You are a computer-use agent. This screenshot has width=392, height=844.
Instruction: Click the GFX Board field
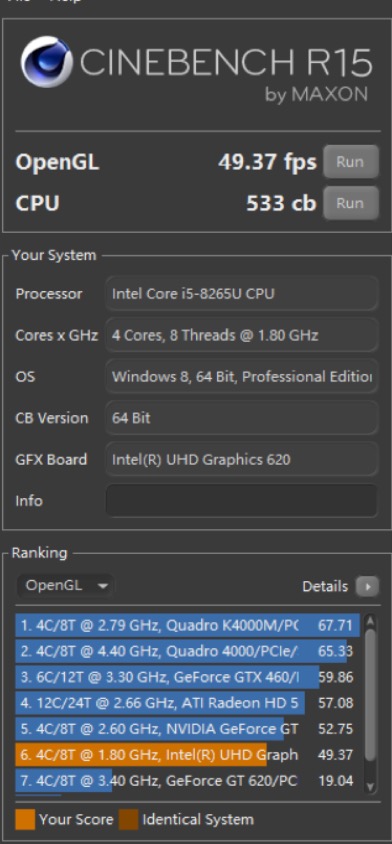click(x=242, y=459)
